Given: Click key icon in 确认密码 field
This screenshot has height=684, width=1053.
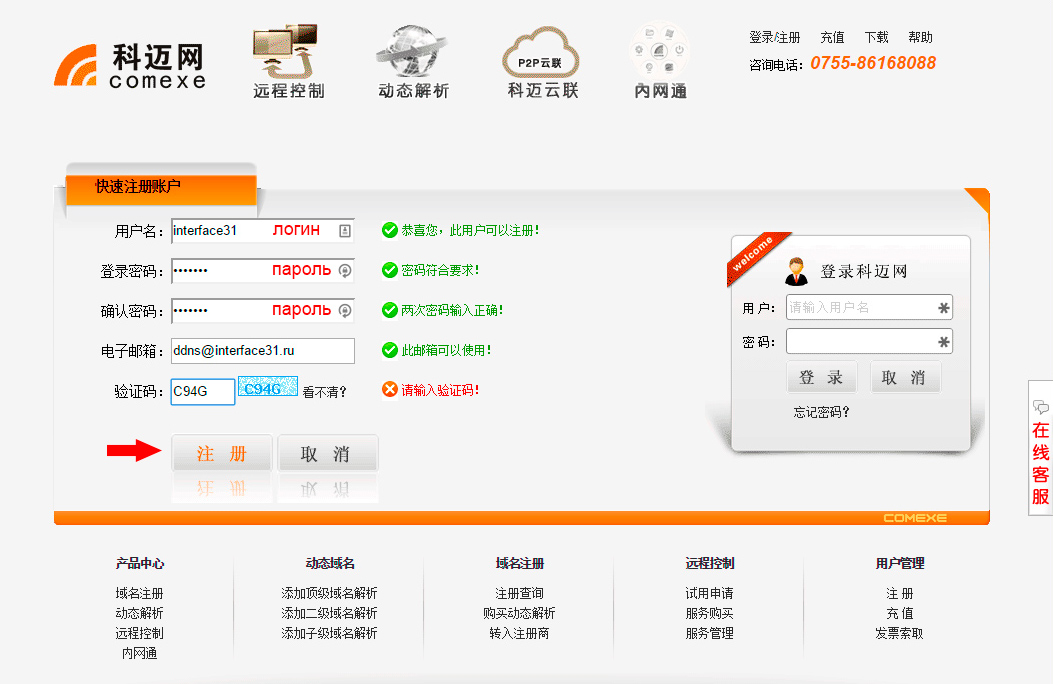Looking at the screenshot, I should click(345, 310).
